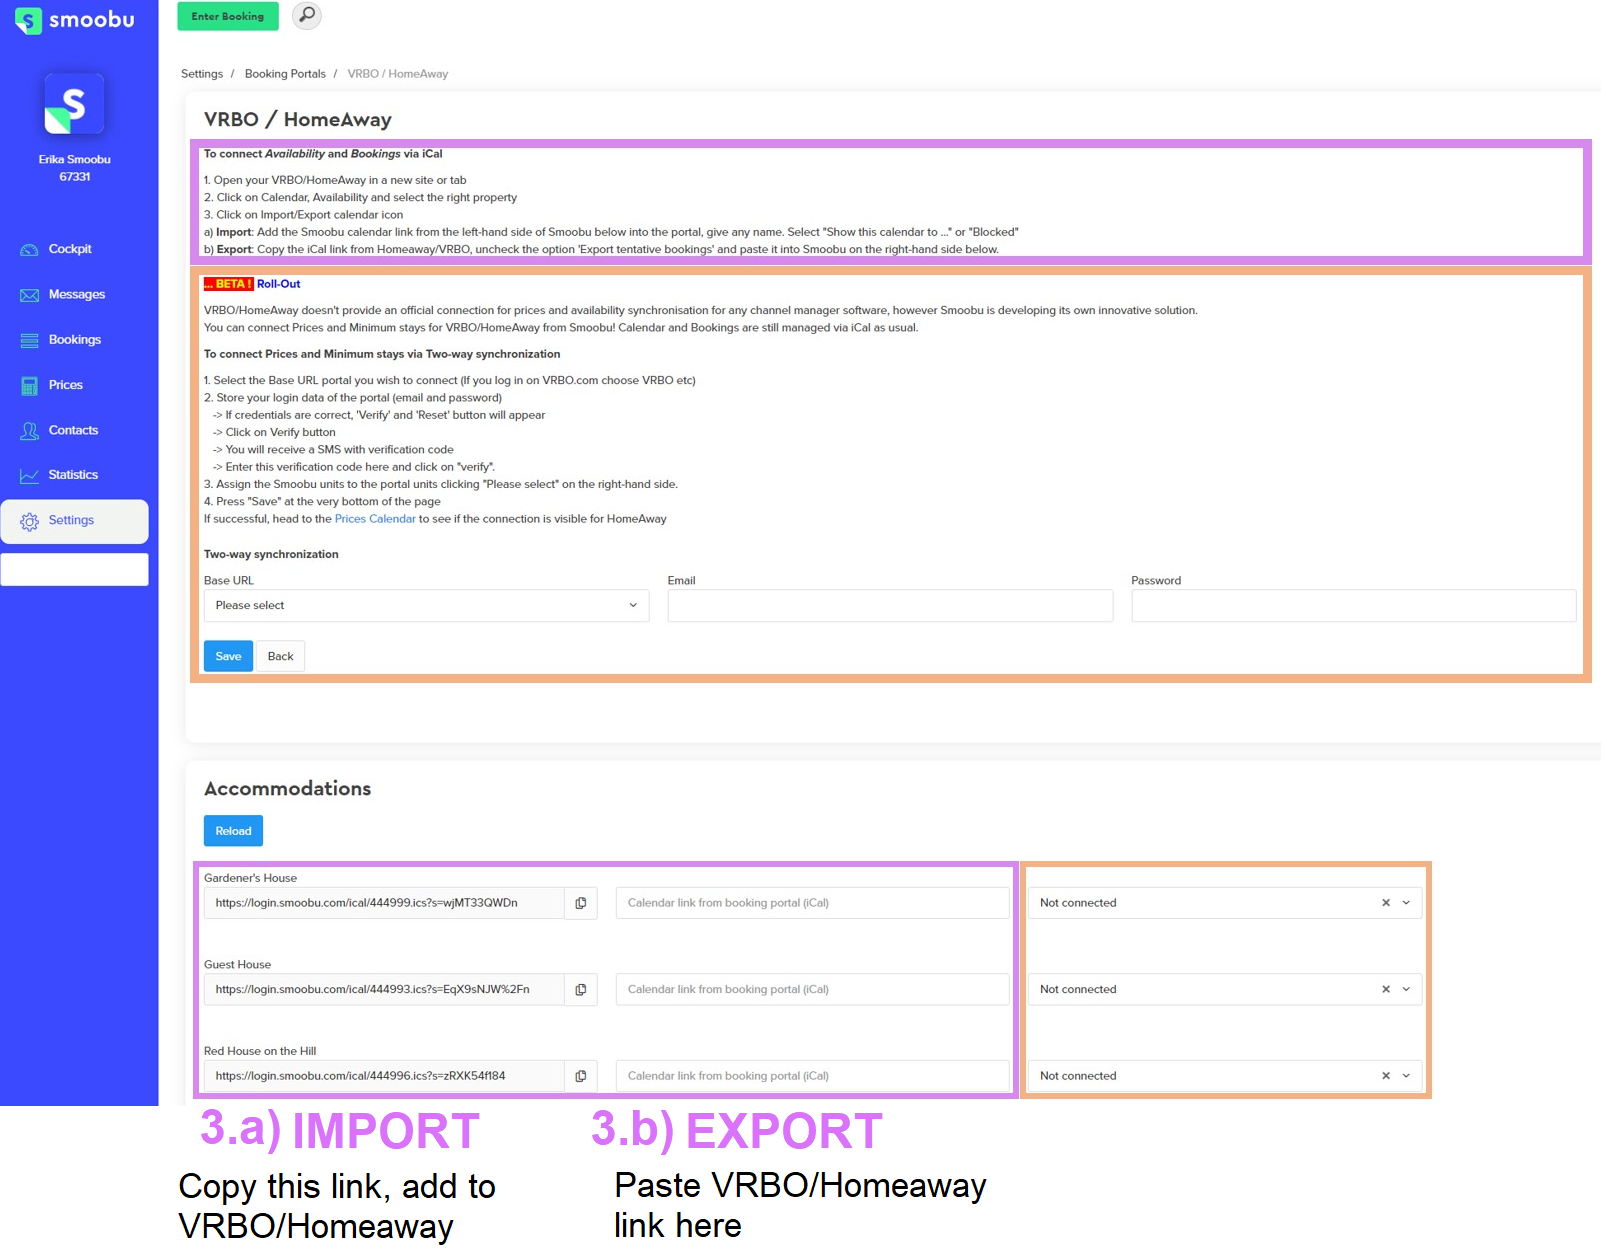Click the Roll-Out link text
This screenshot has height=1259, width=1607.
(279, 284)
